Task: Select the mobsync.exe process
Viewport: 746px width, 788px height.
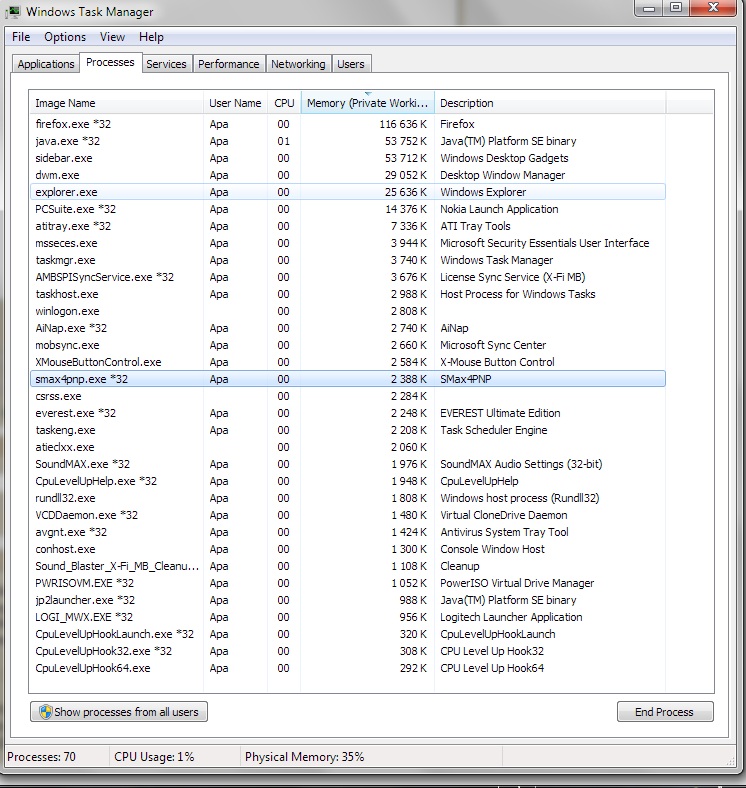Action: coord(348,345)
